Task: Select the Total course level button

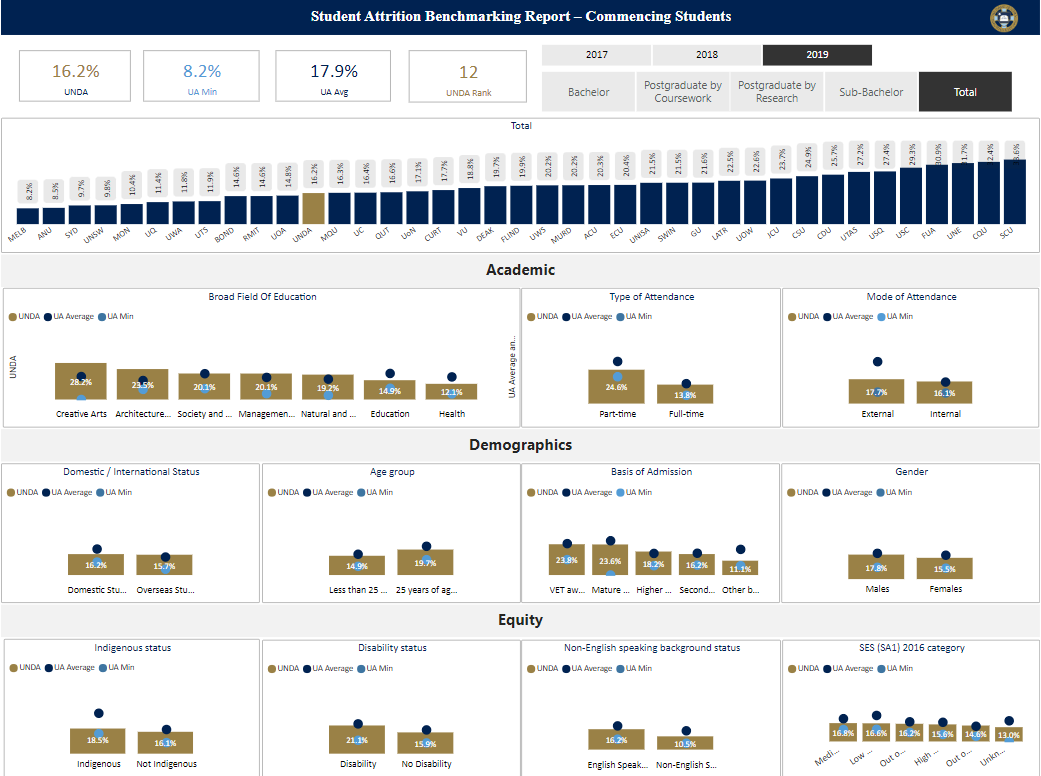Action: click(x=965, y=92)
